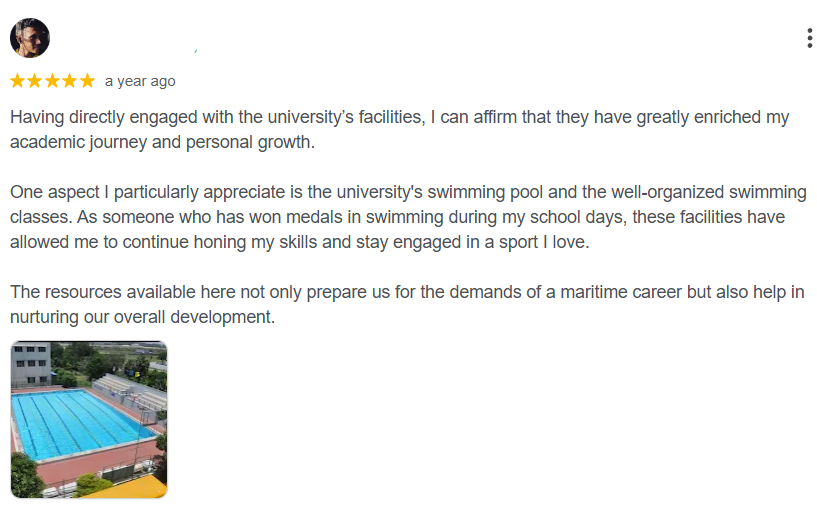Click the paragraph starting "One aspect I particularly"
817x507 pixels.
[x=400, y=216]
